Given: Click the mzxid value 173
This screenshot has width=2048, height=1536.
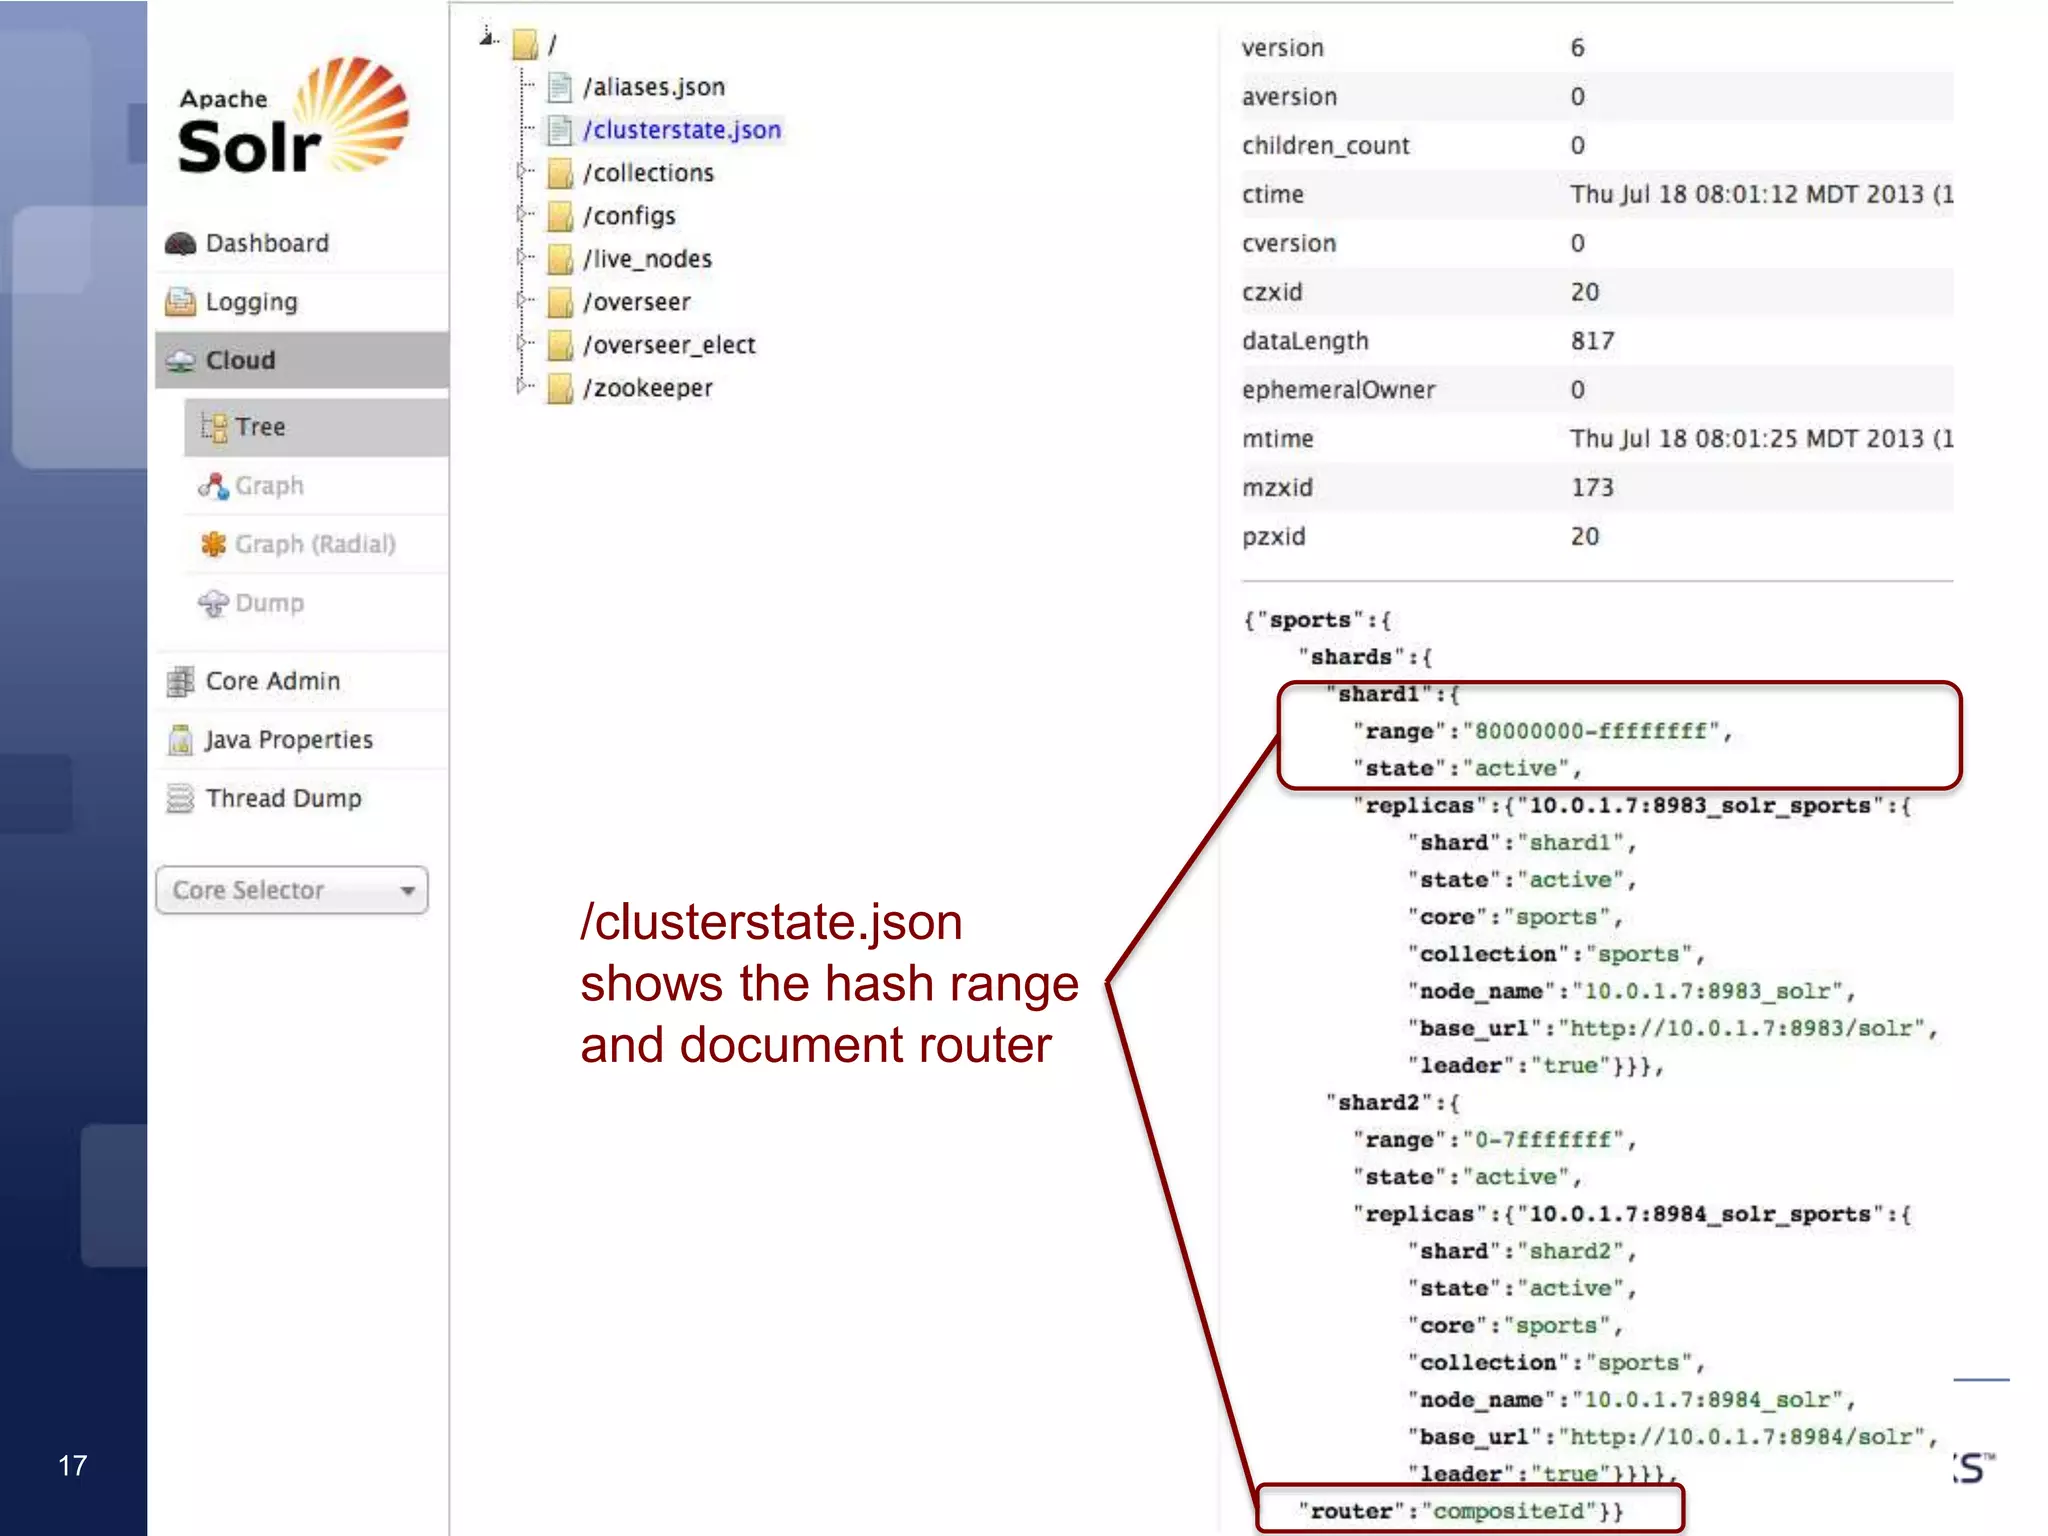Looking at the screenshot, I should coord(1592,487).
